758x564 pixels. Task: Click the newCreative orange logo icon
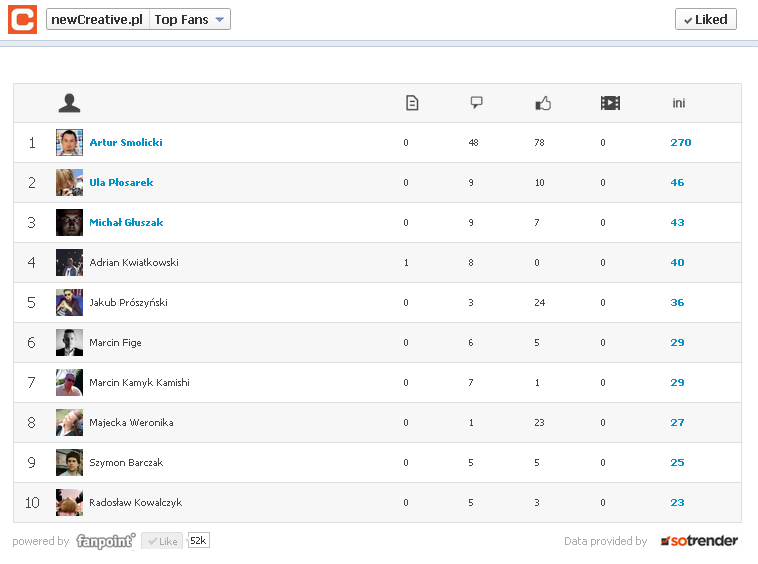[x=22, y=19]
